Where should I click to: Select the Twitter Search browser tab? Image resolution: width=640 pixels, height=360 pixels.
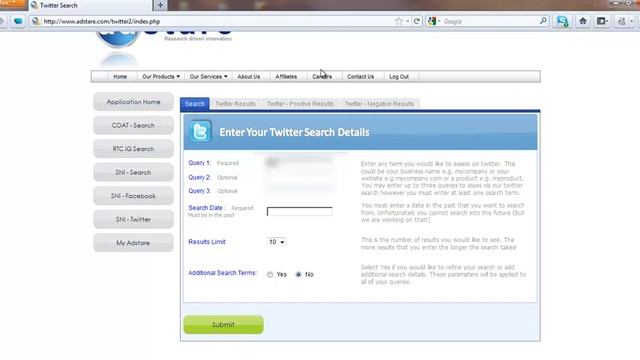tap(90, 5)
